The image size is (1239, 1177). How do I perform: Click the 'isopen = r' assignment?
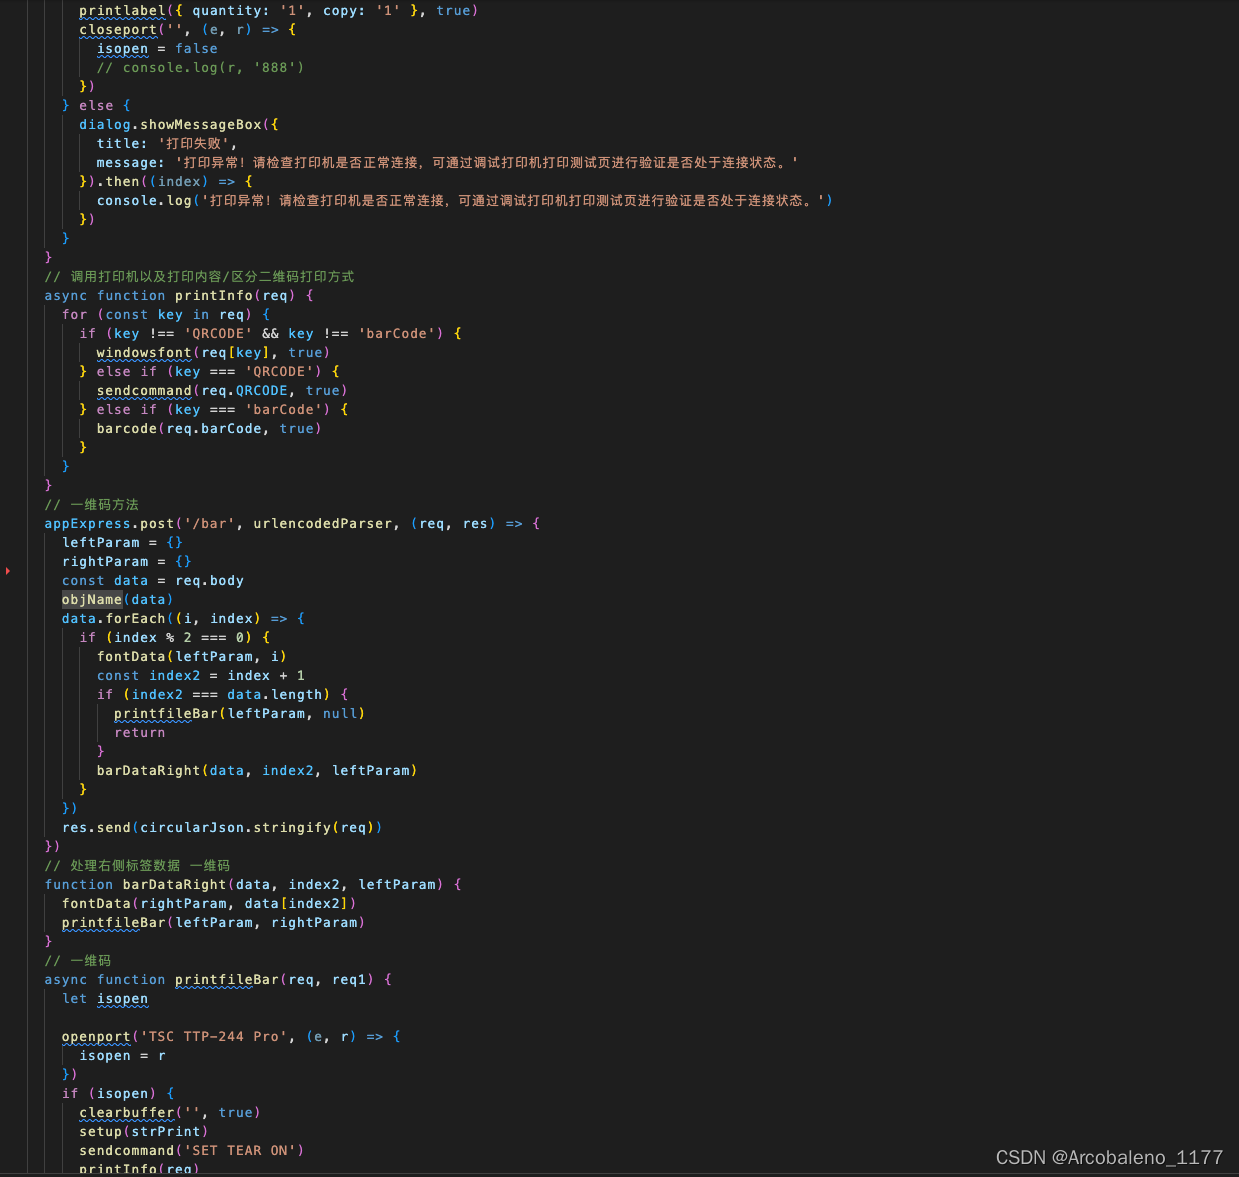[x=123, y=1055]
